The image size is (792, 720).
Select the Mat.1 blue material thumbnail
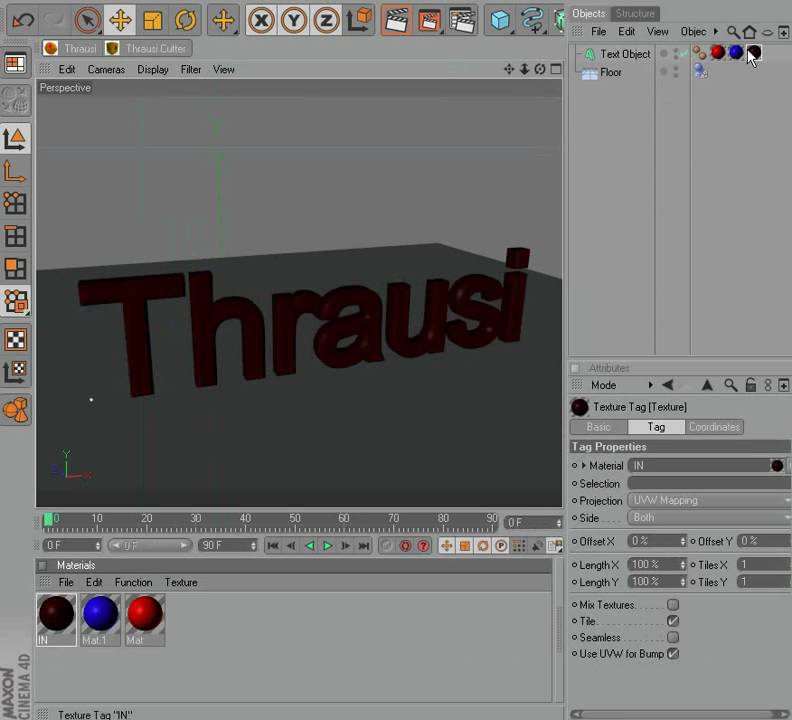click(100, 620)
